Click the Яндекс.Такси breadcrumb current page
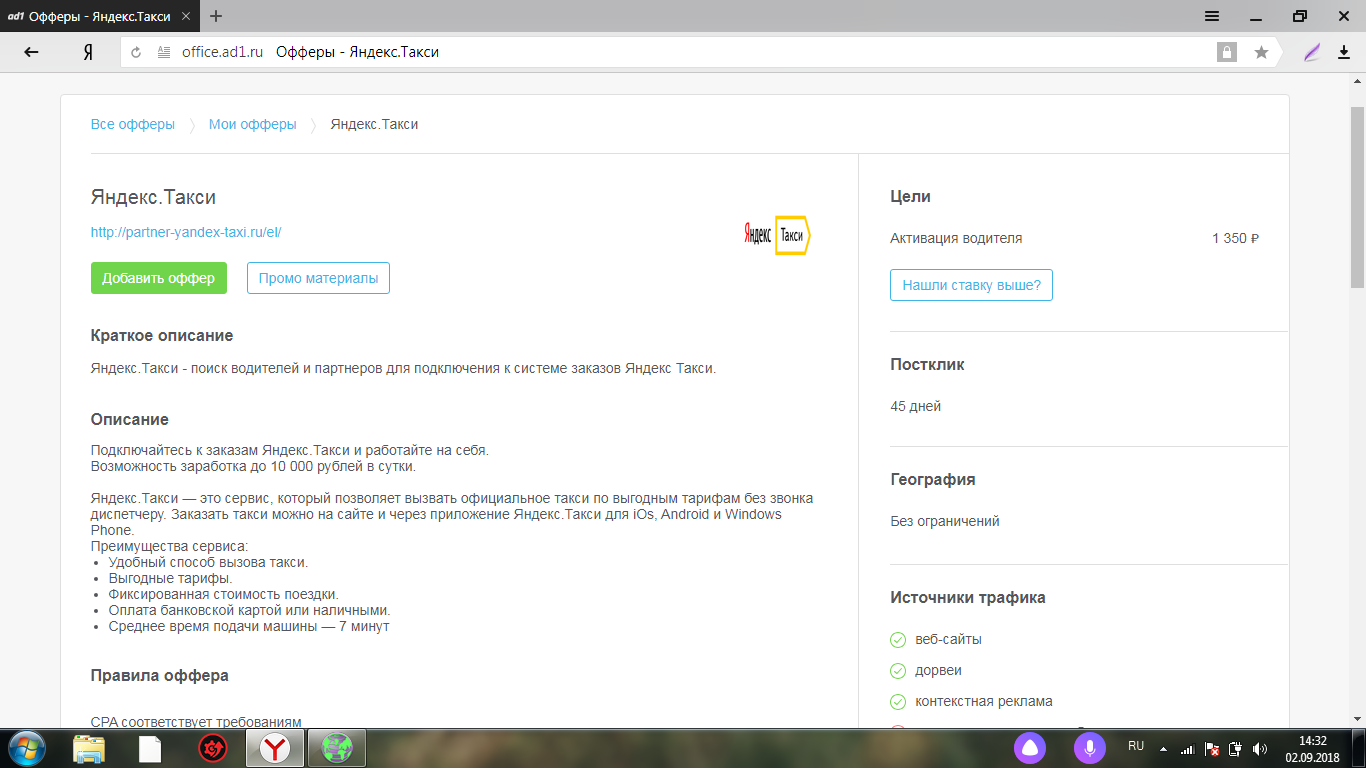This screenshot has height=768, width=1366. coord(374,125)
